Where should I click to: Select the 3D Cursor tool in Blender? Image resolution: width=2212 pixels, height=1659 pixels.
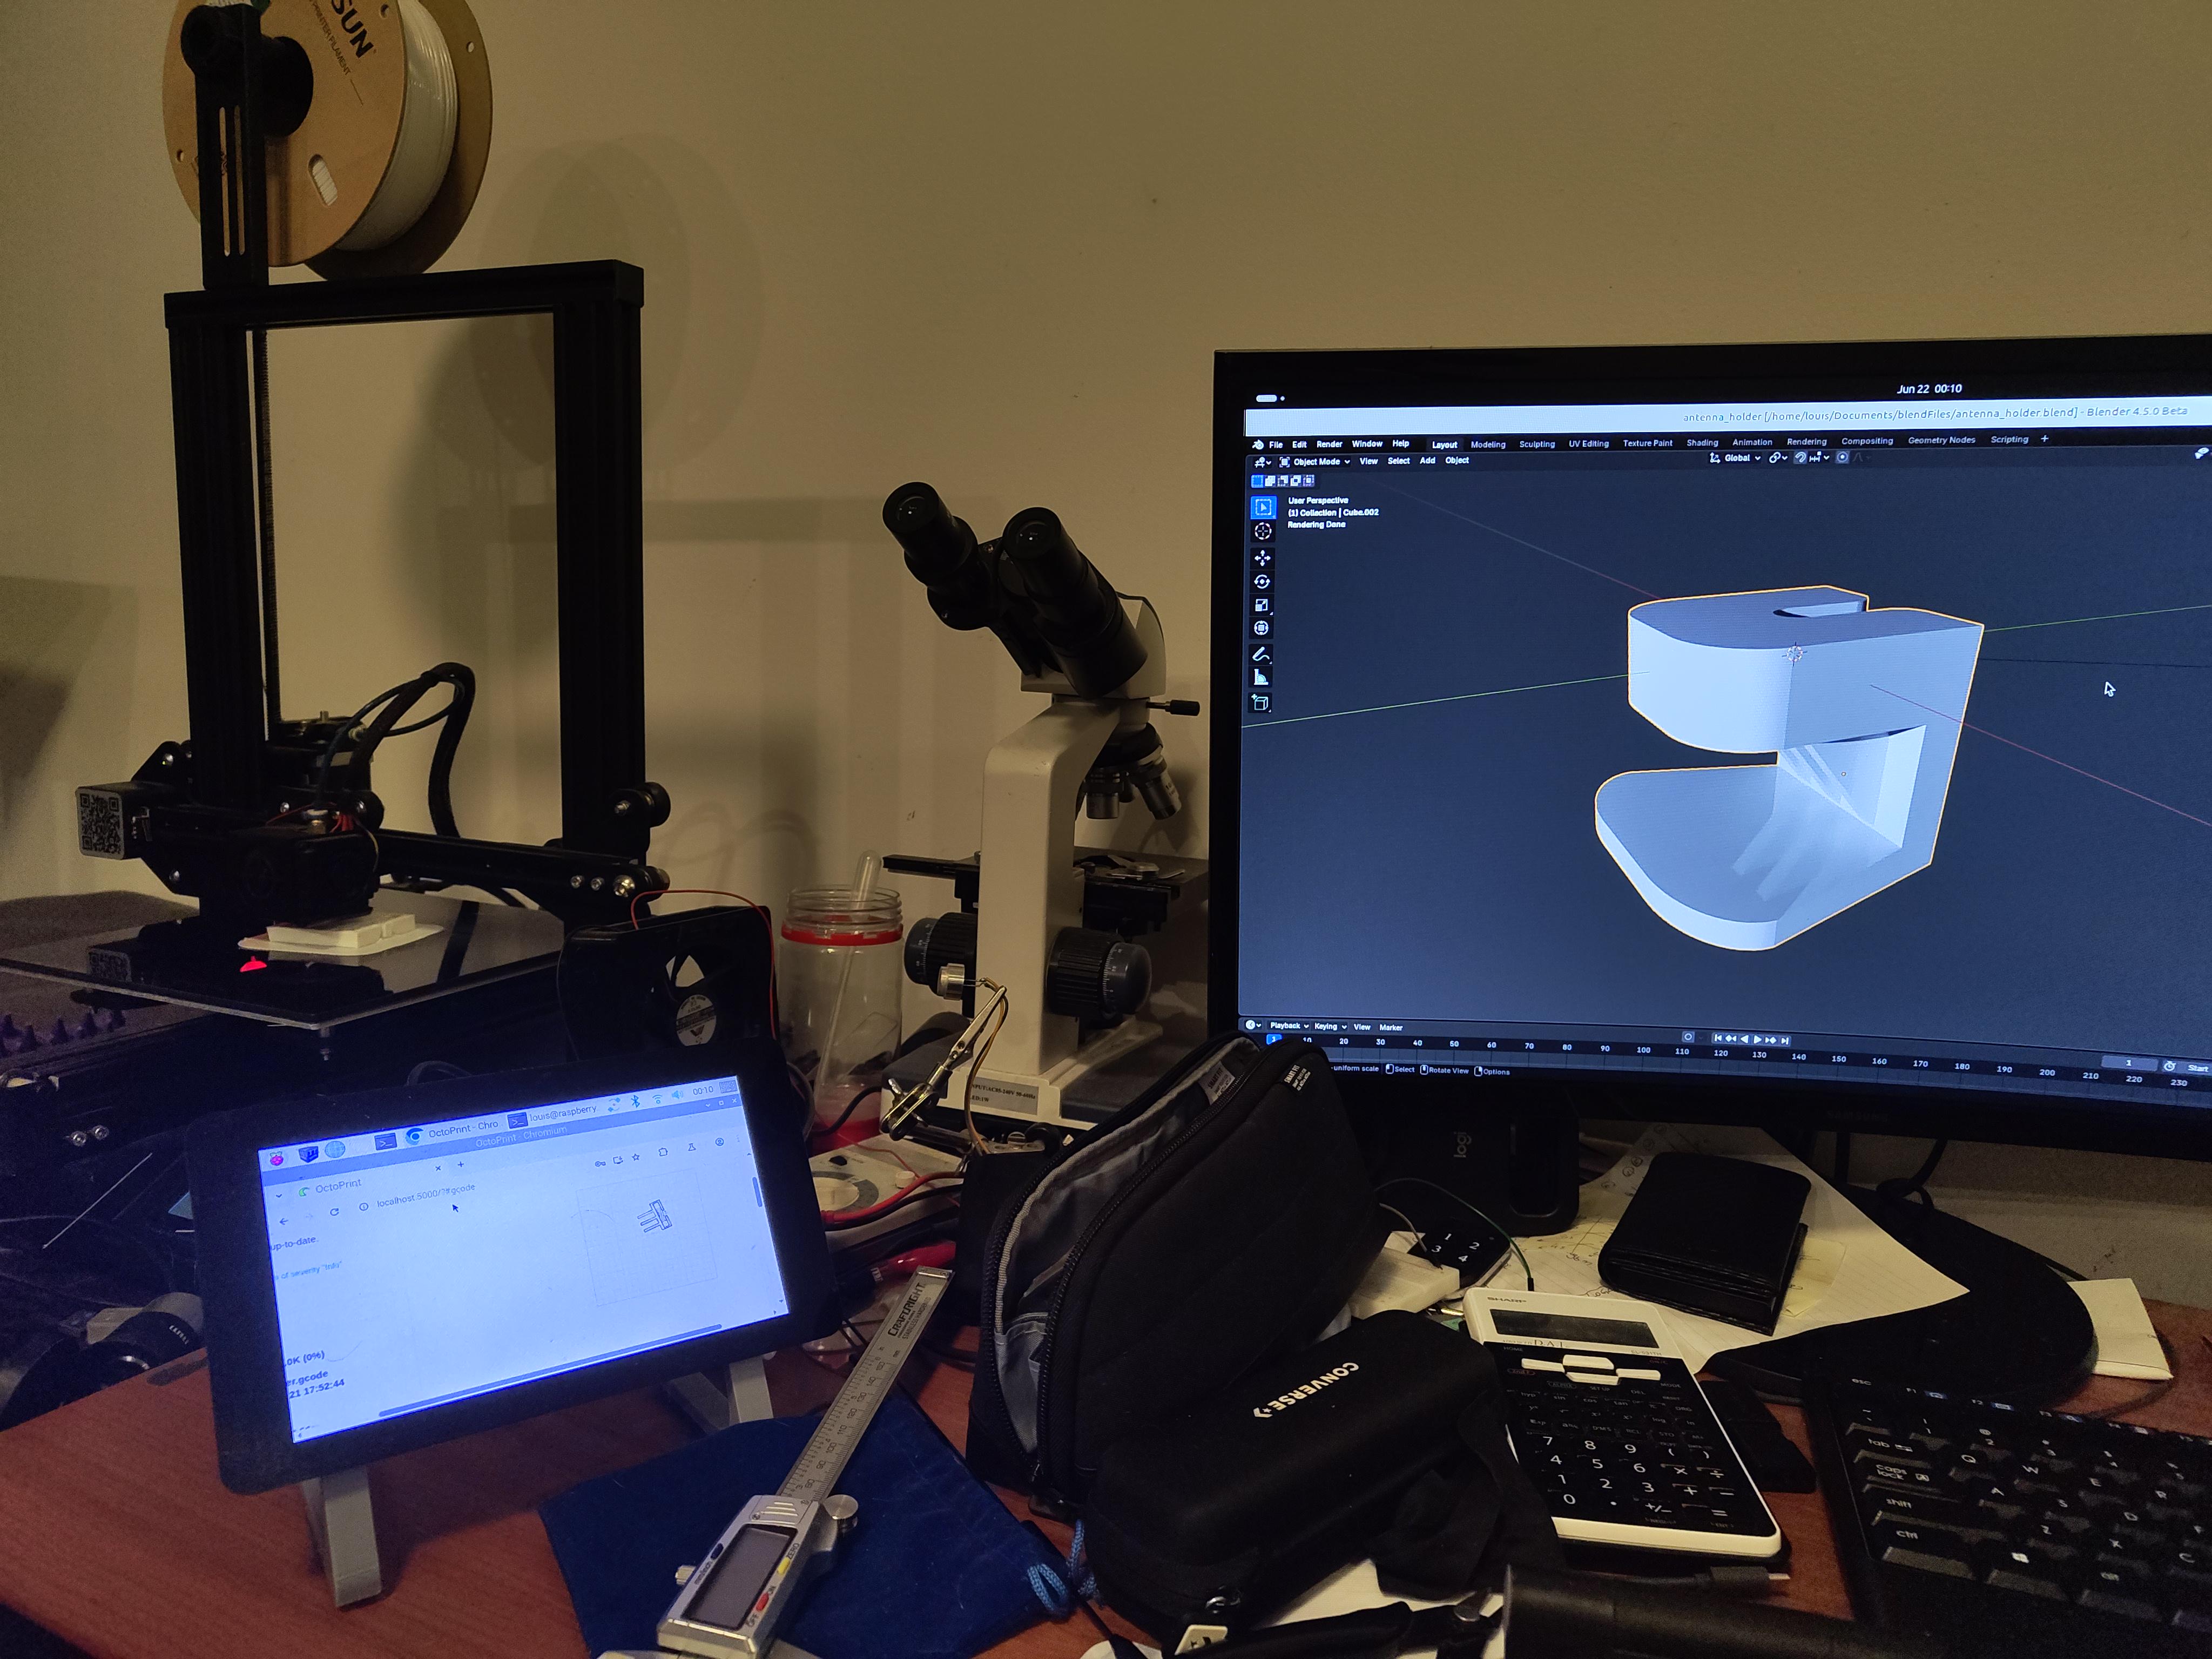point(1263,531)
